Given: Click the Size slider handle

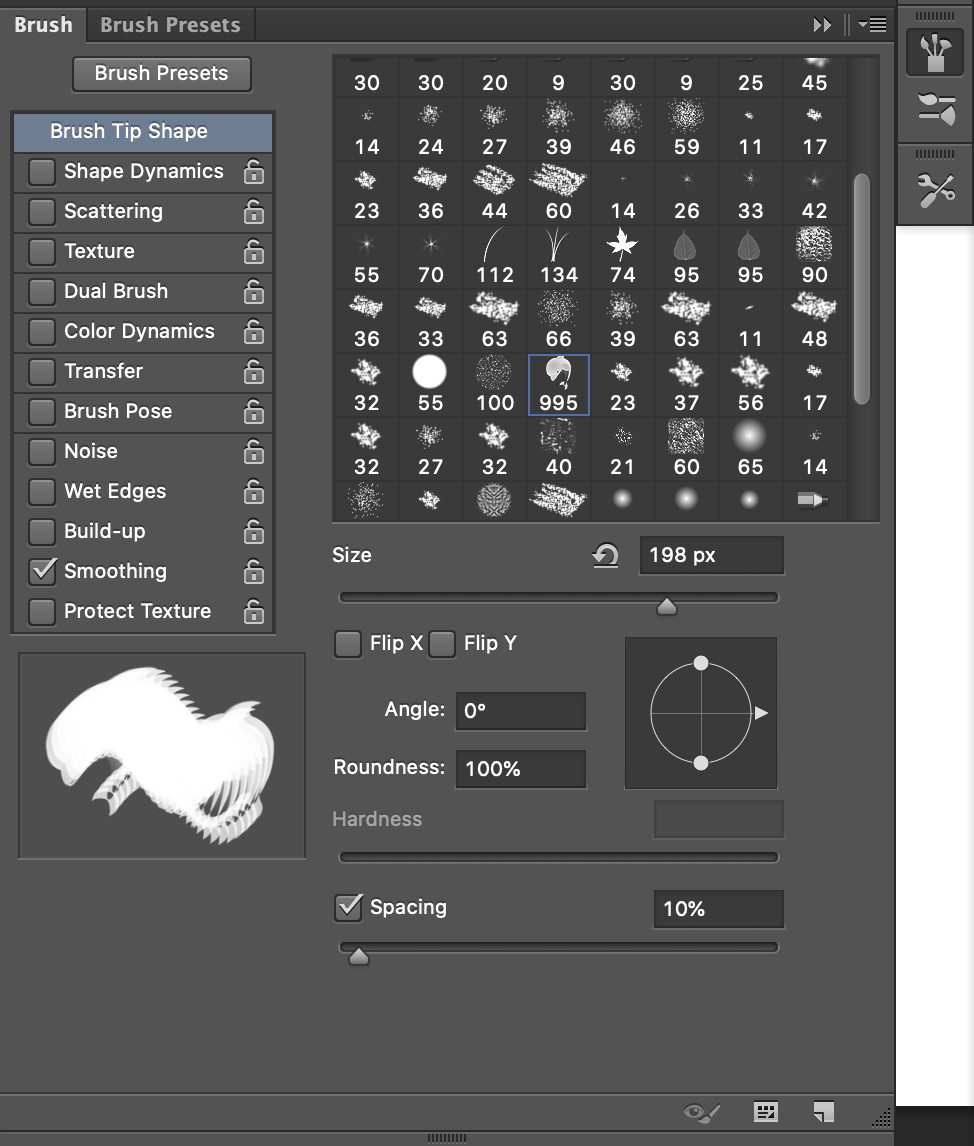Looking at the screenshot, I should tap(666, 606).
